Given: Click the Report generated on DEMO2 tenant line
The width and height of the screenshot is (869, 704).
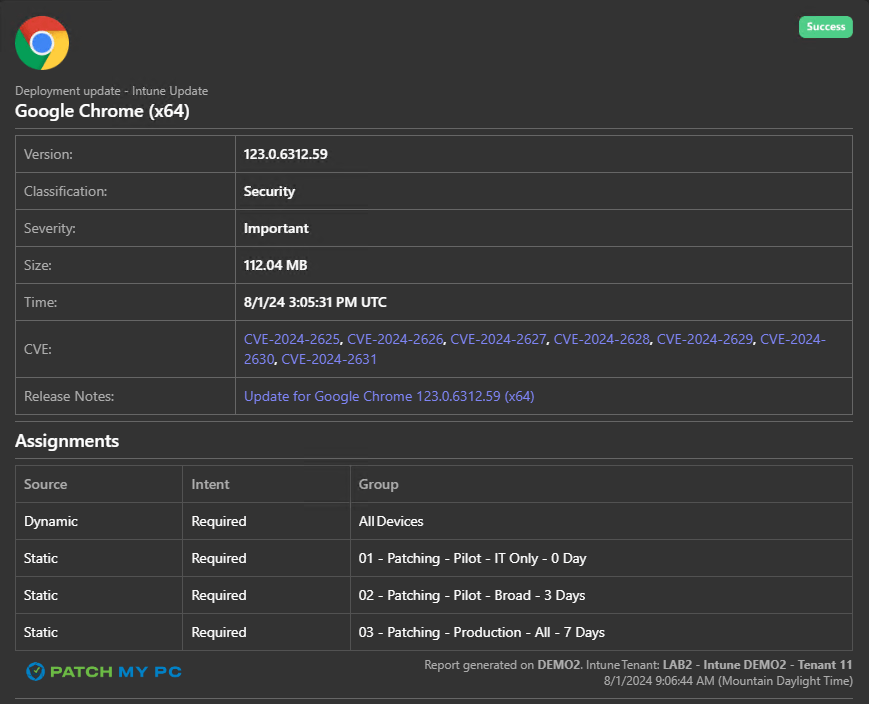Looking at the screenshot, I should 638,665.
